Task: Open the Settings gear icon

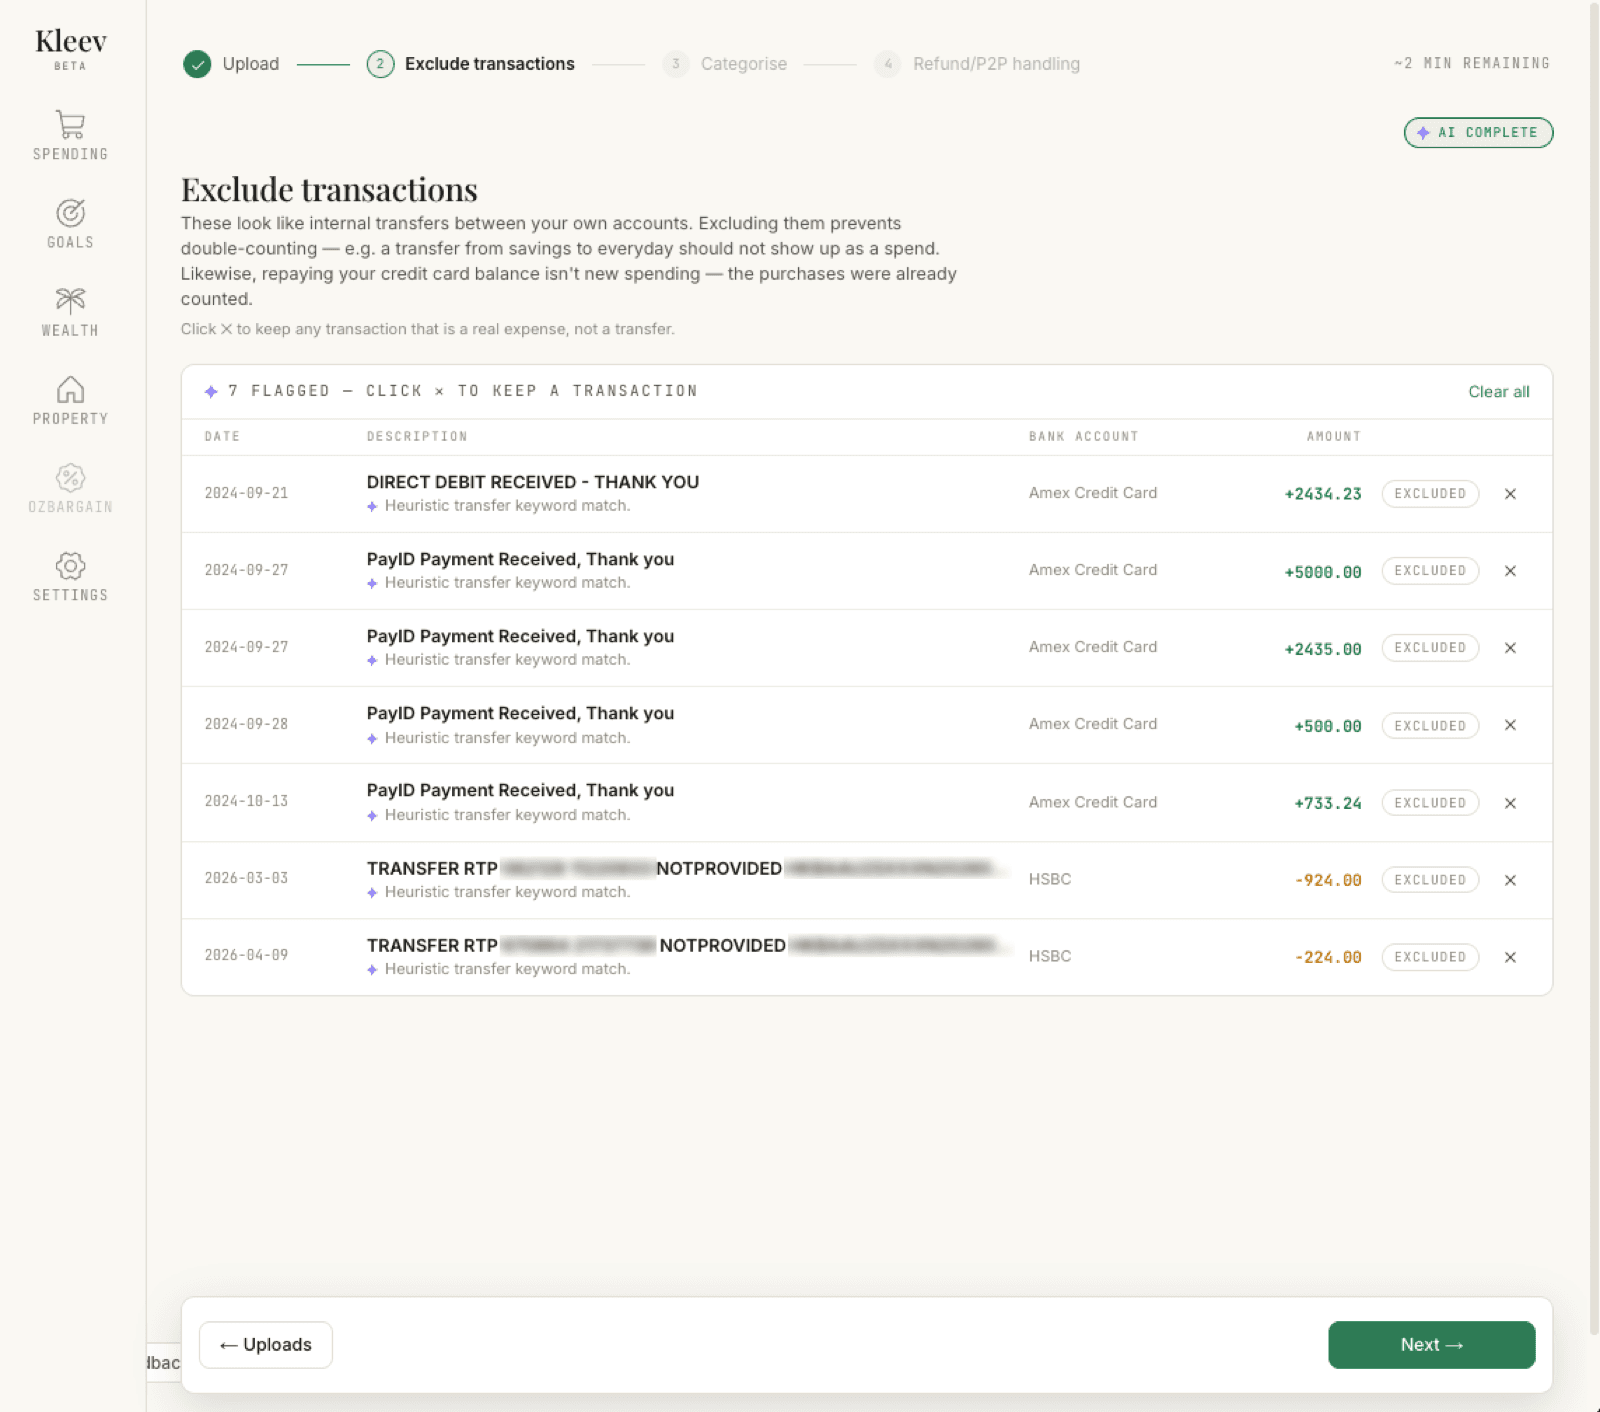Action: [x=70, y=566]
